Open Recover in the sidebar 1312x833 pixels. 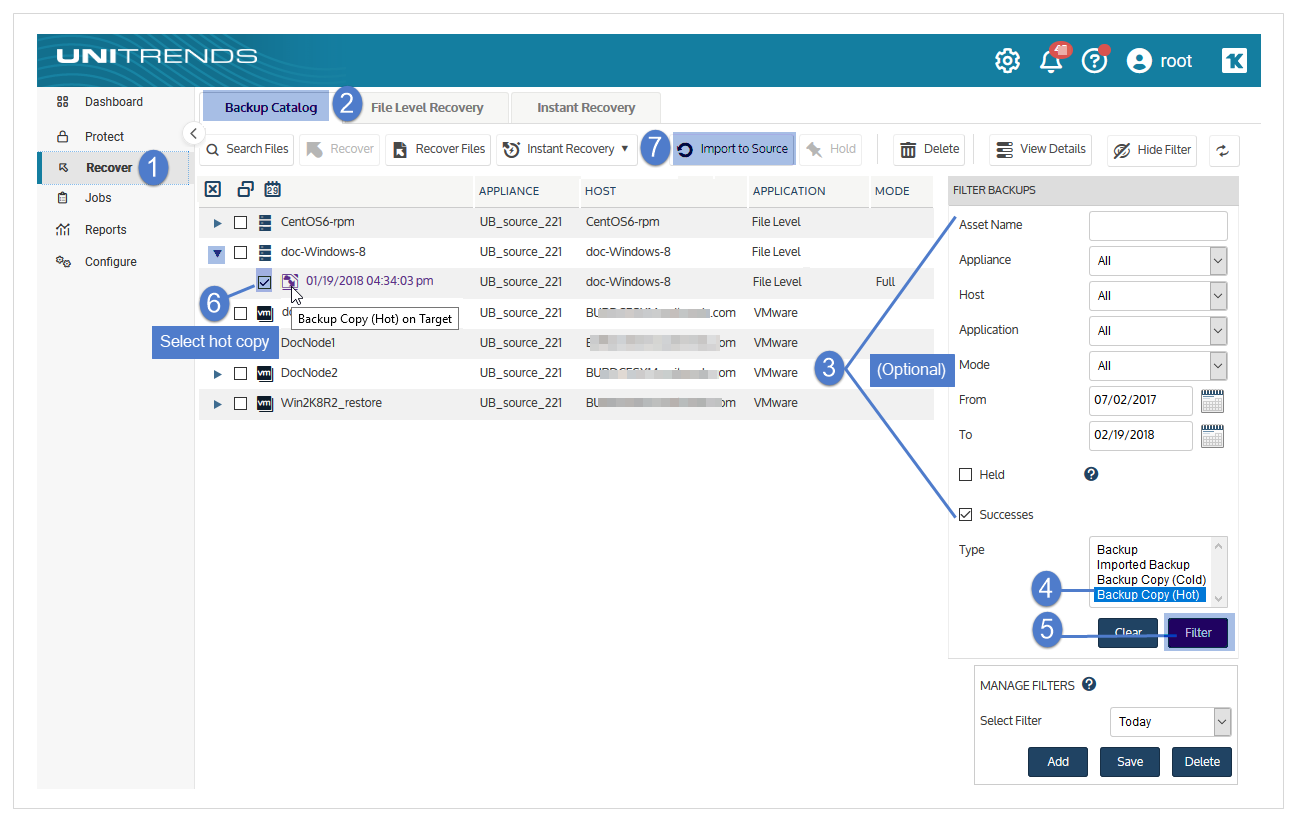[x=109, y=168]
